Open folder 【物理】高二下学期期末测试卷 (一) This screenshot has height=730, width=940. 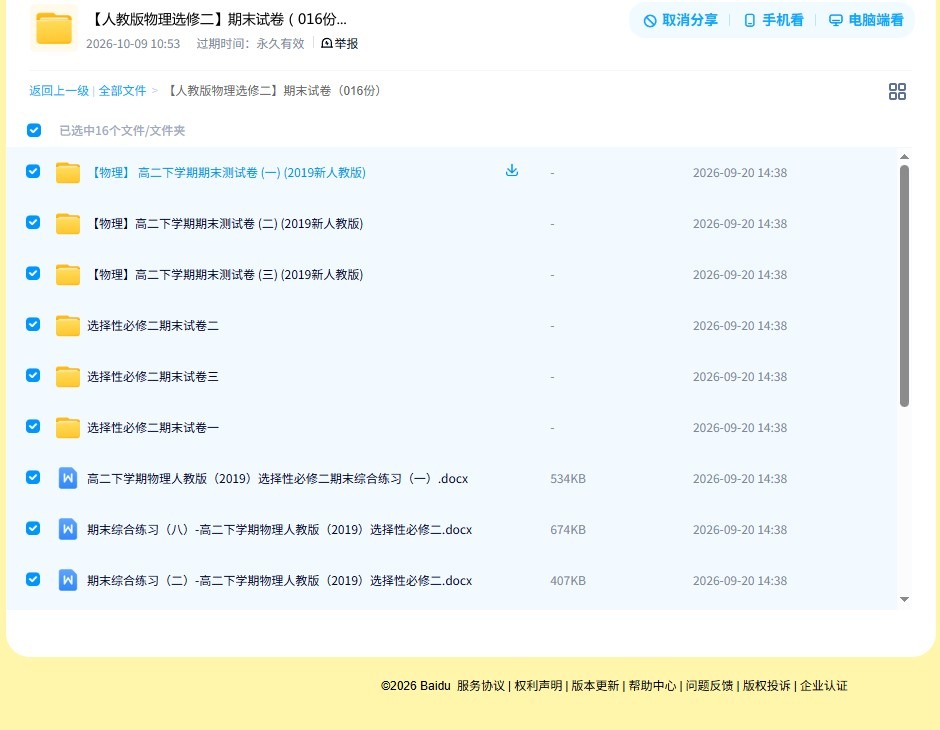tap(227, 173)
